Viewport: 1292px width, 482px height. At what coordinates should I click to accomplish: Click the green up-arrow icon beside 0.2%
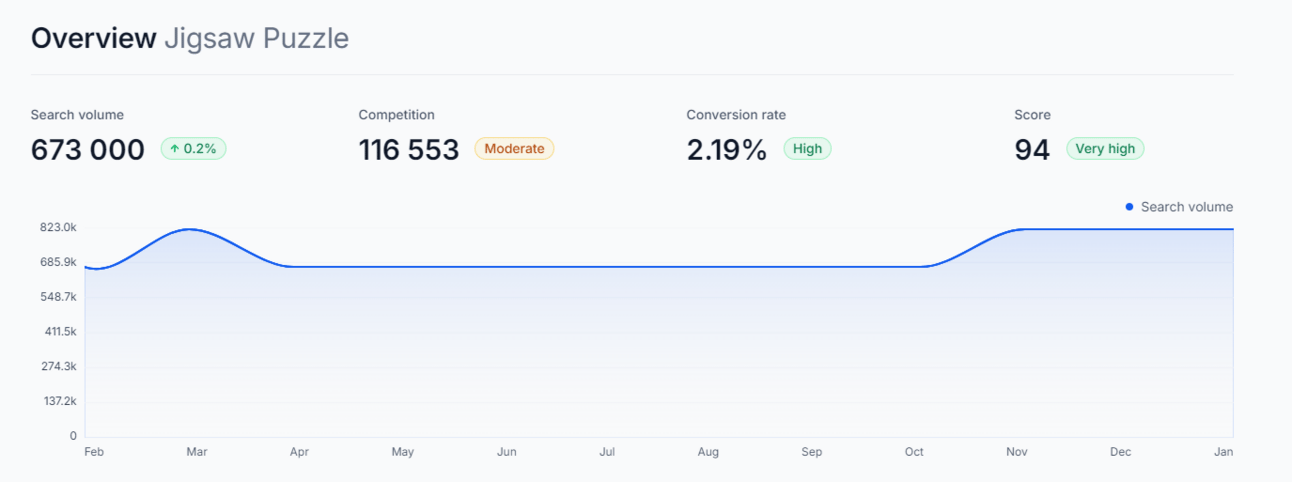tap(174, 149)
